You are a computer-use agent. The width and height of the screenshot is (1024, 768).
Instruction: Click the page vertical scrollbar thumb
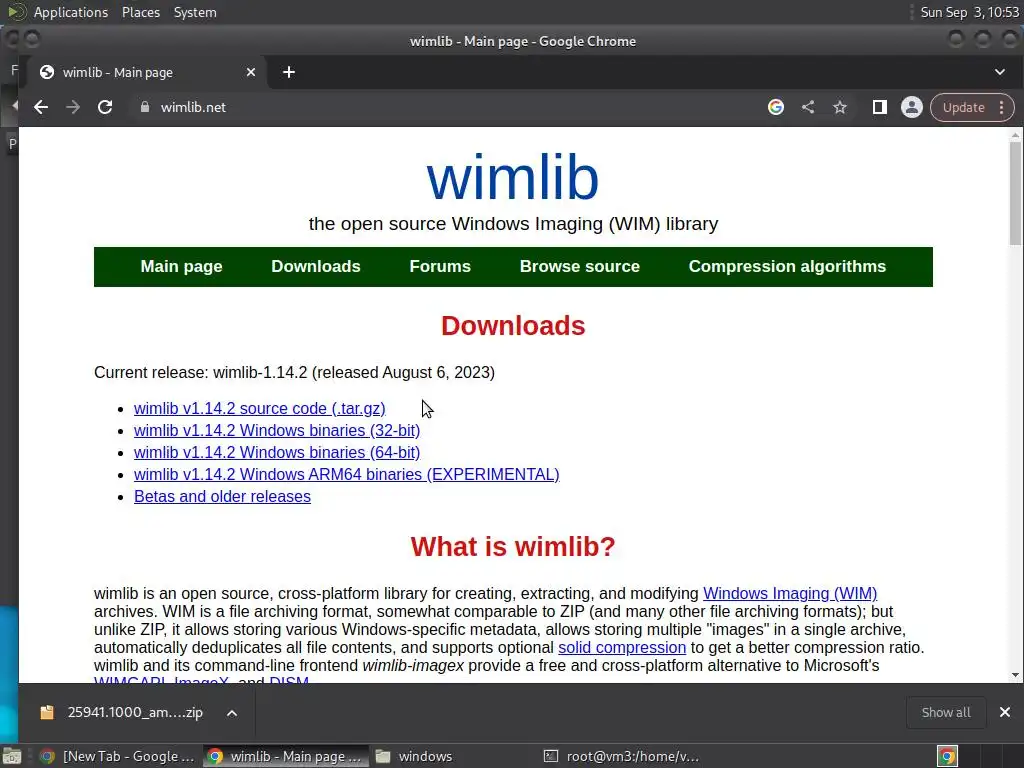(1015, 193)
